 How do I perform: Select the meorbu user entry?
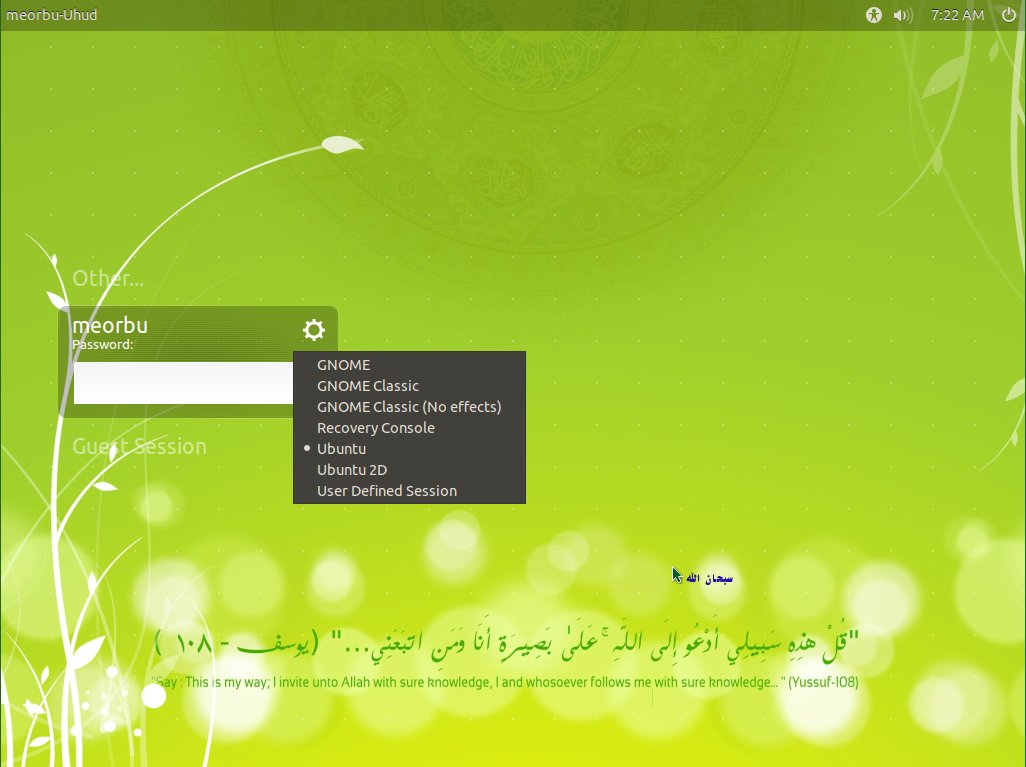click(x=110, y=324)
